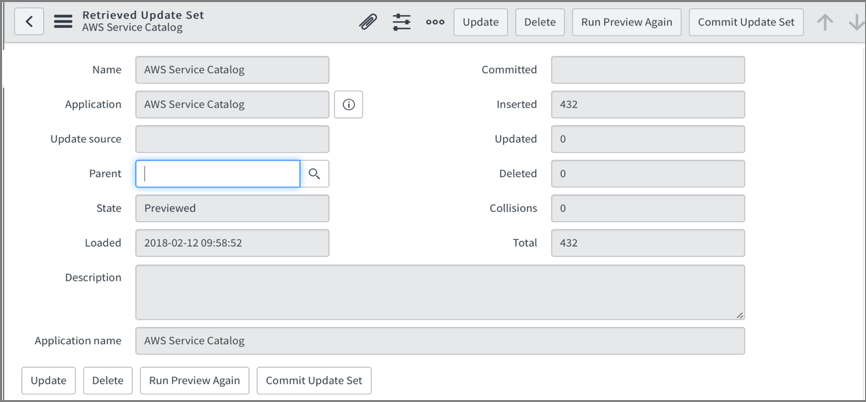Go to next record with down arrow
Image resolution: width=866 pixels, height=402 pixels.
[x=856, y=22]
